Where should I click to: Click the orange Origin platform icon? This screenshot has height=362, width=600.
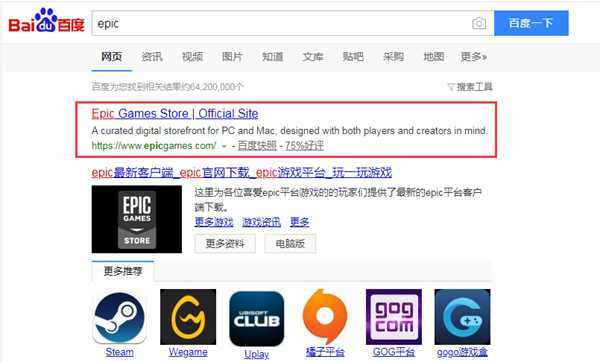pyautogui.click(x=324, y=317)
